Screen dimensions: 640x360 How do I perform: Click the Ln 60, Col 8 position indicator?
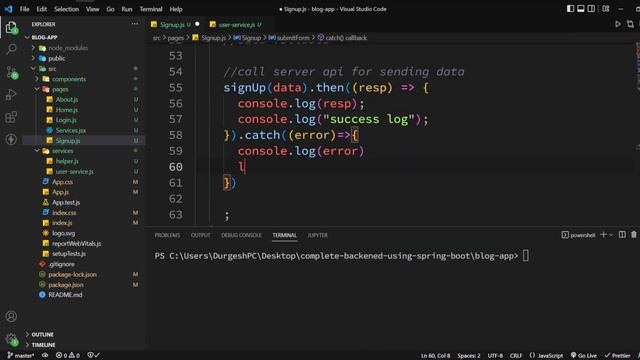pos(436,356)
